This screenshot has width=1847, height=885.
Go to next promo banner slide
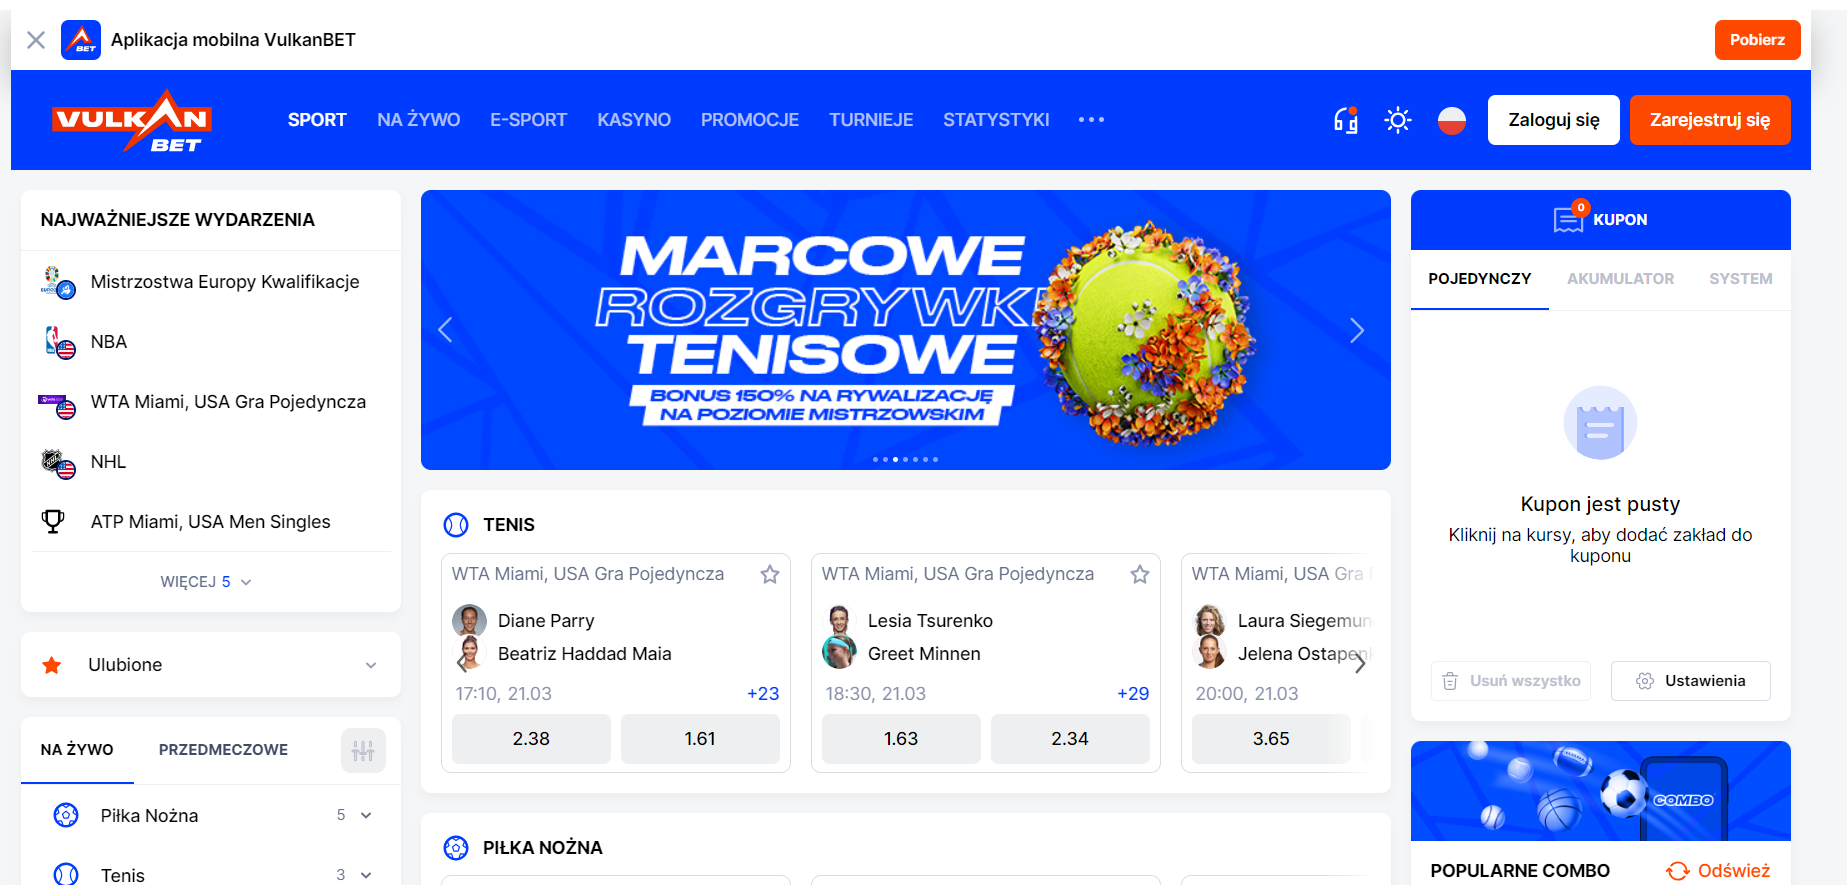click(1357, 330)
